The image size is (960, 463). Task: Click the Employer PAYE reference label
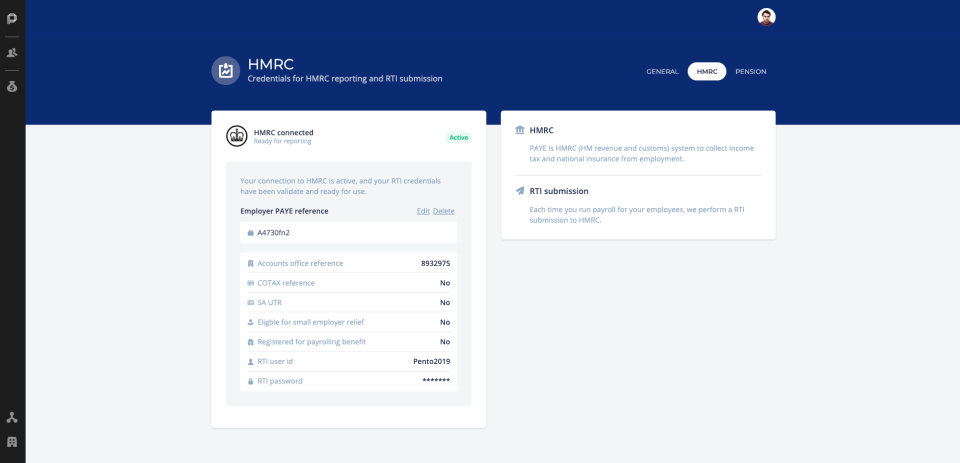click(284, 211)
